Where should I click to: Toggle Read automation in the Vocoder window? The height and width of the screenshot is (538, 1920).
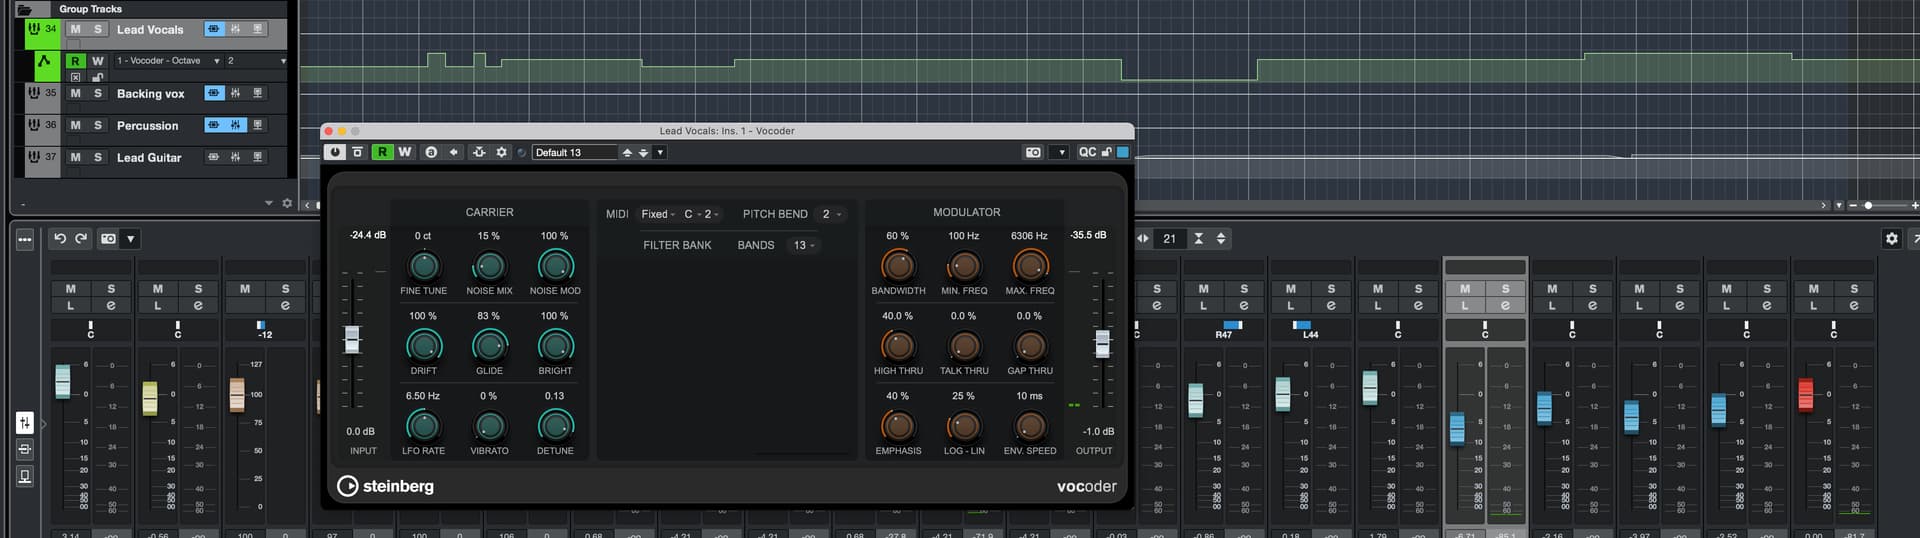[382, 152]
